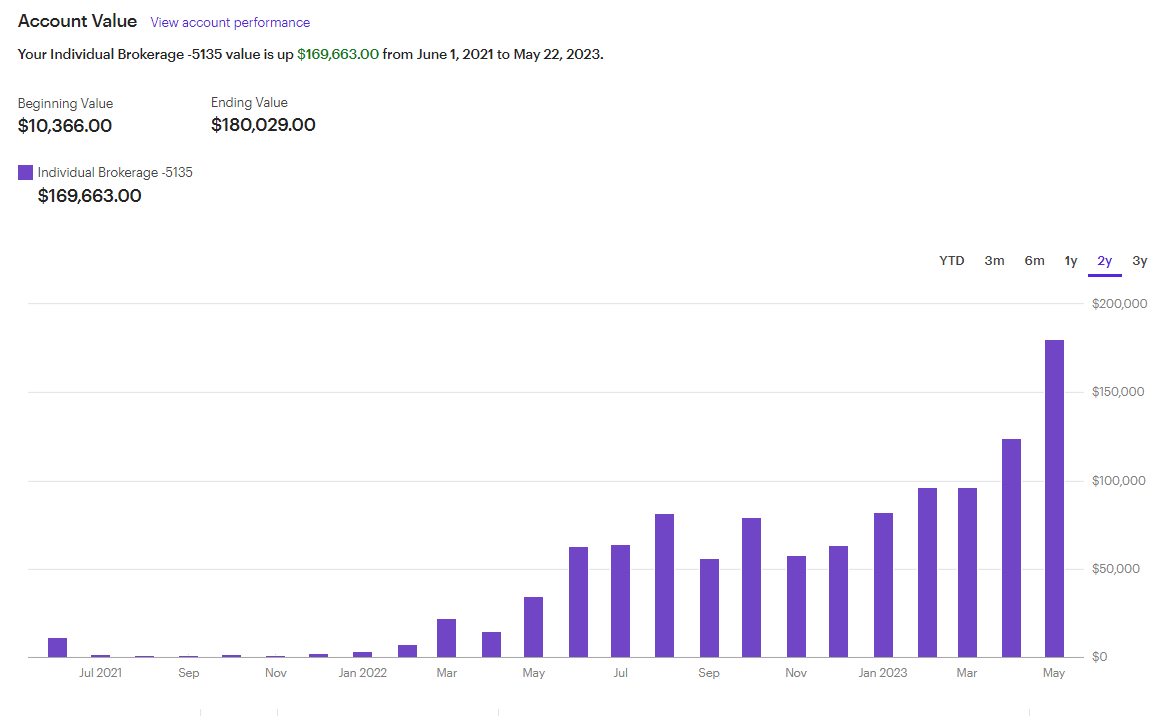The width and height of the screenshot is (1172, 716).
Task: Click the Beginning Value label
Action: point(65,103)
